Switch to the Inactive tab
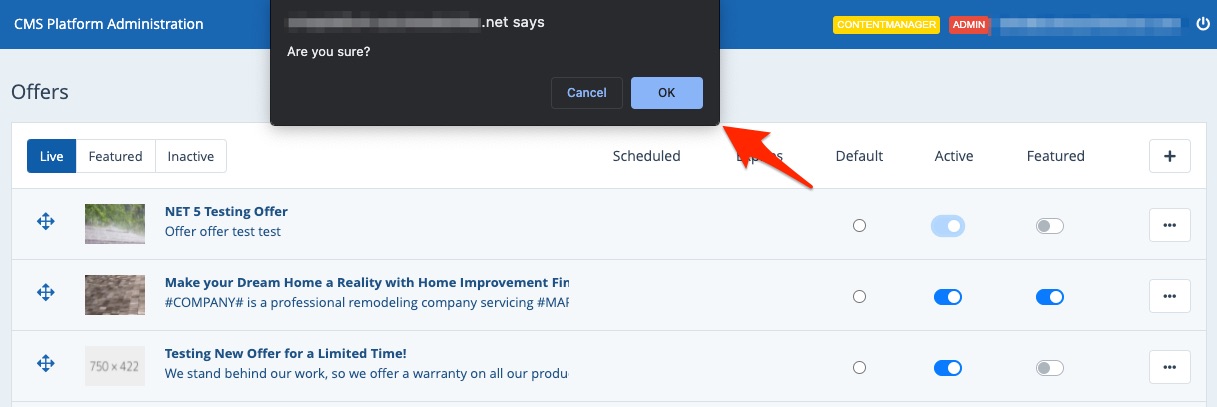The height and width of the screenshot is (407, 1217). (x=190, y=156)
